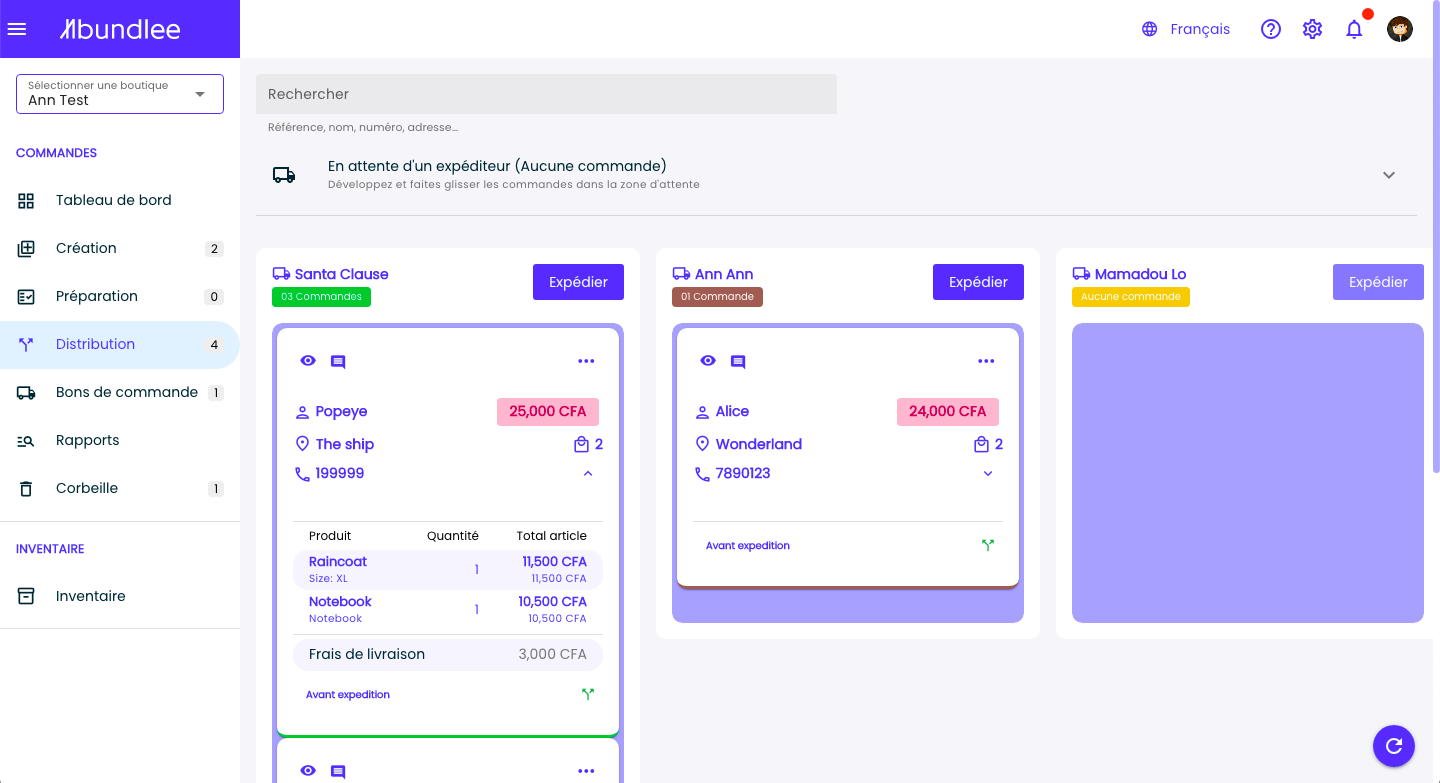Click Avant expedition on Alice card
1440x783 pixels.
click(x=748, y=546)
